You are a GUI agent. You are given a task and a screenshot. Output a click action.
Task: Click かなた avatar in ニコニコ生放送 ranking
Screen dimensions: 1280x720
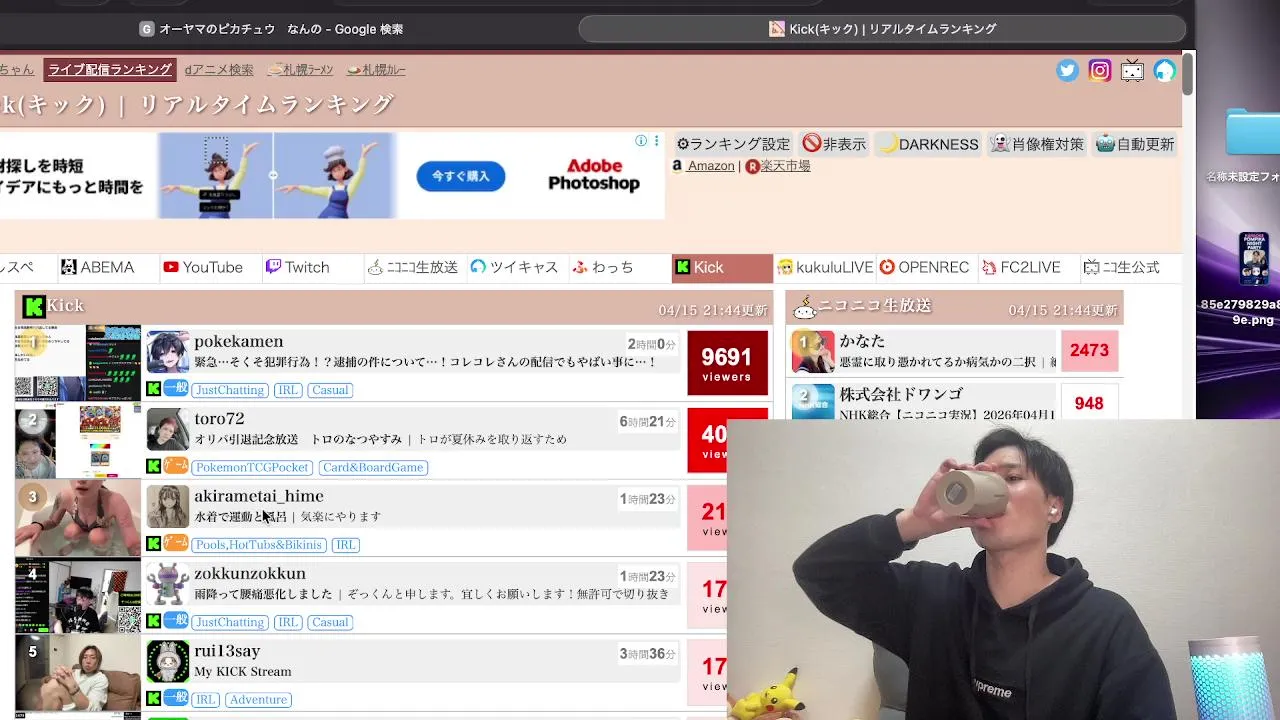[x=813, y=351]
